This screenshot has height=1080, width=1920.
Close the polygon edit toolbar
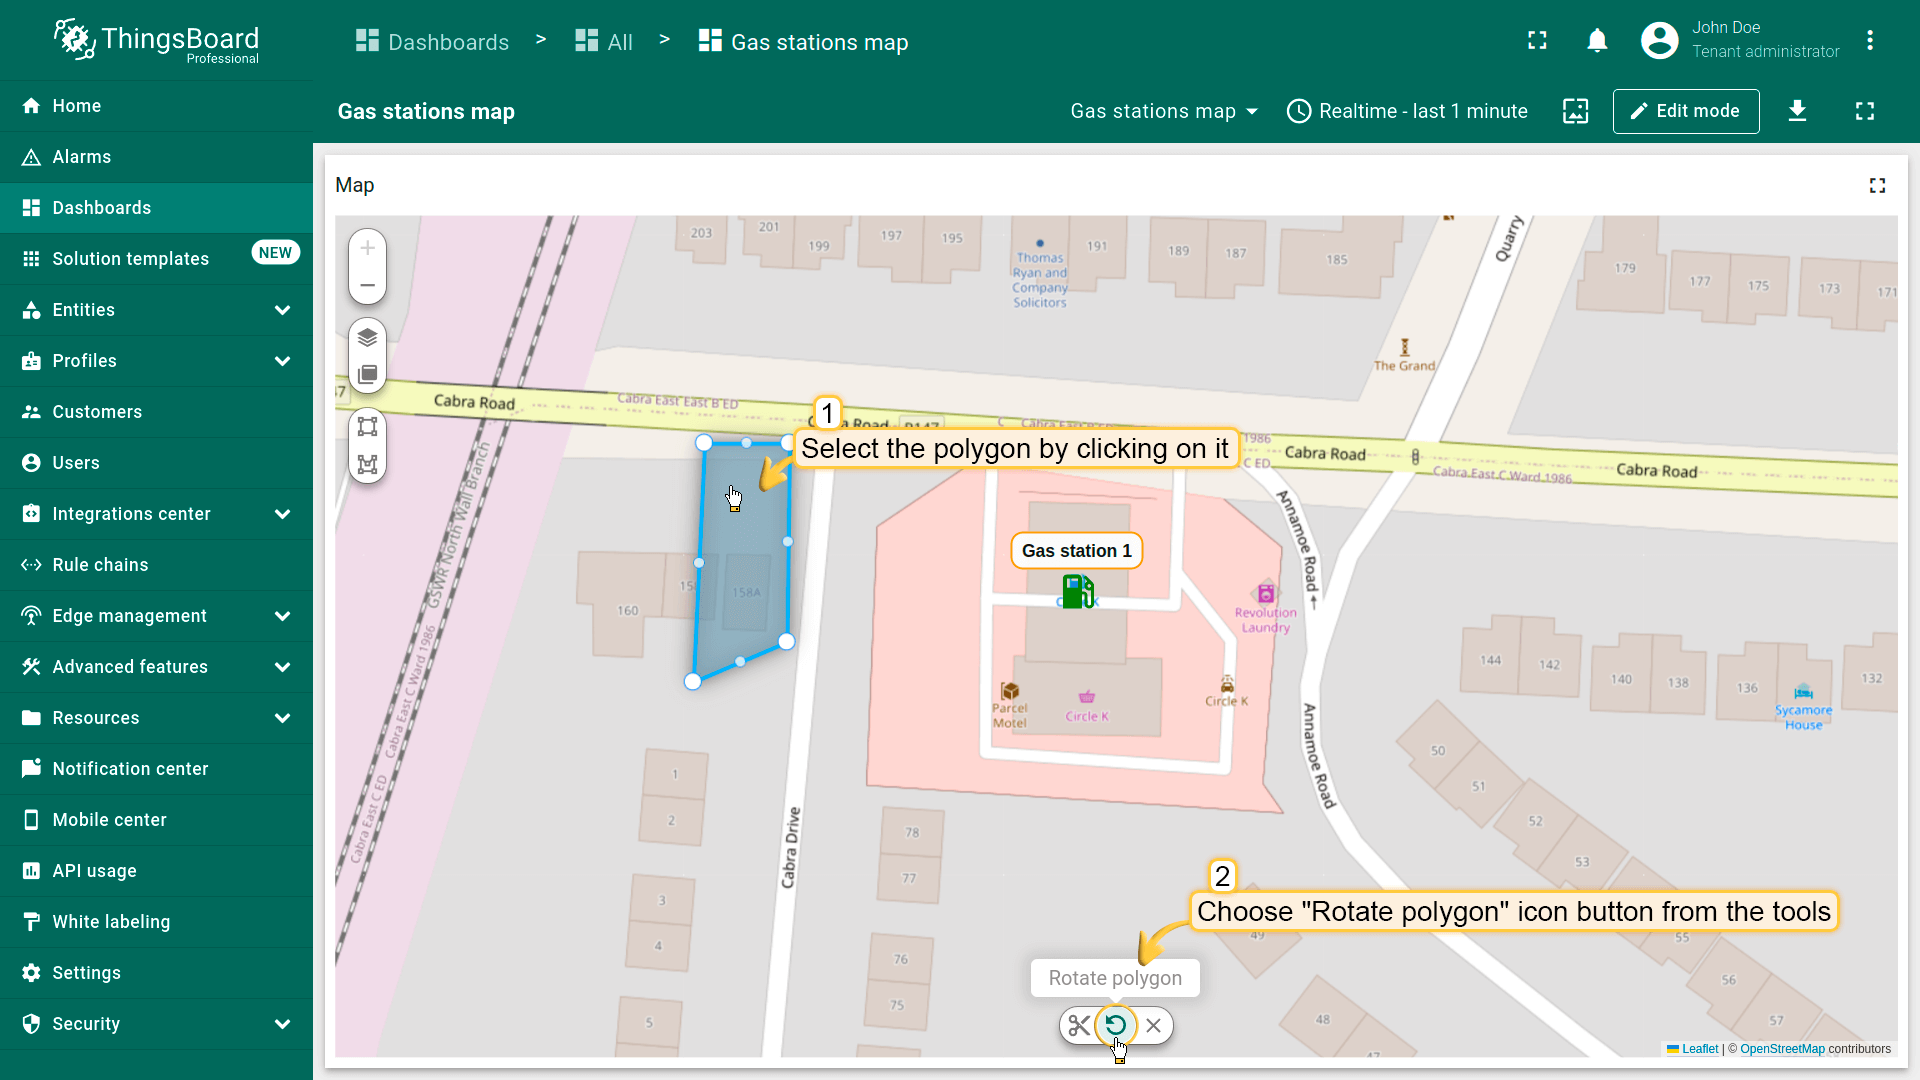(x=1154, y=1026)
